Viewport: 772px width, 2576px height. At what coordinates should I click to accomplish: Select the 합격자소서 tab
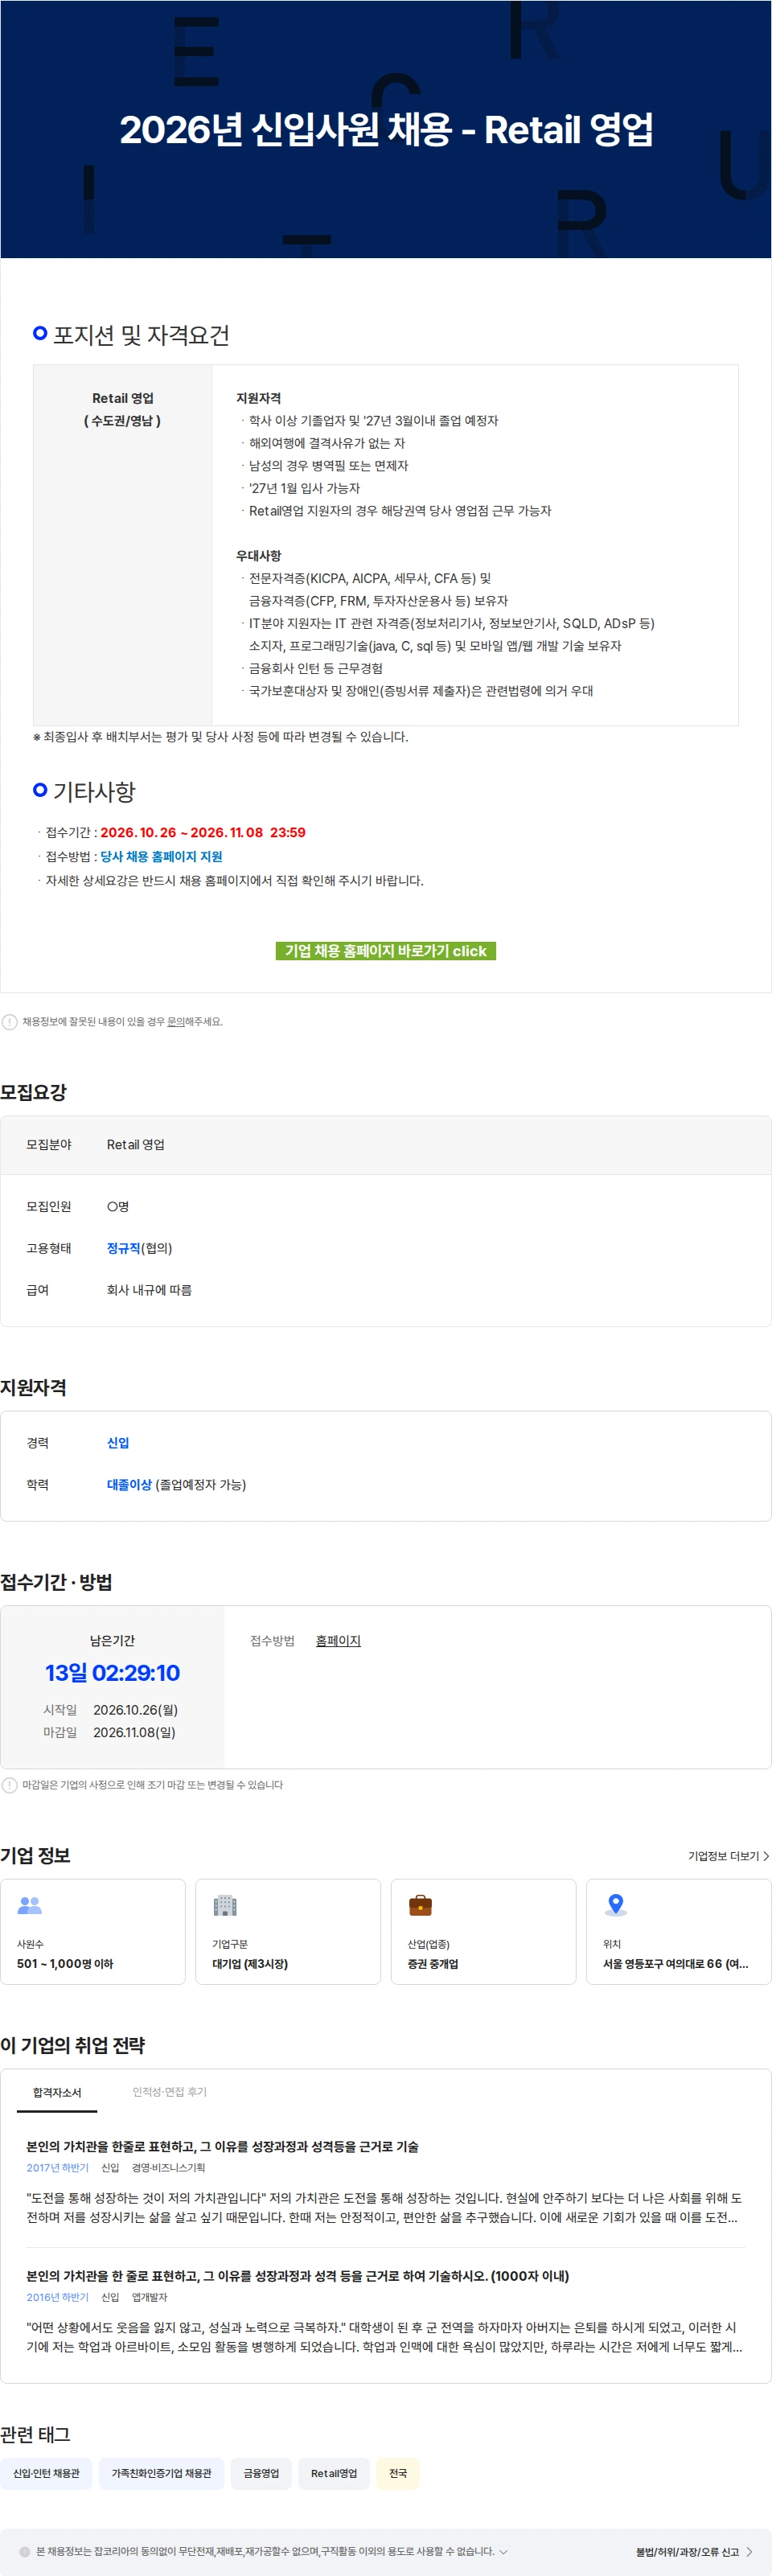[x=57, y=2092]
